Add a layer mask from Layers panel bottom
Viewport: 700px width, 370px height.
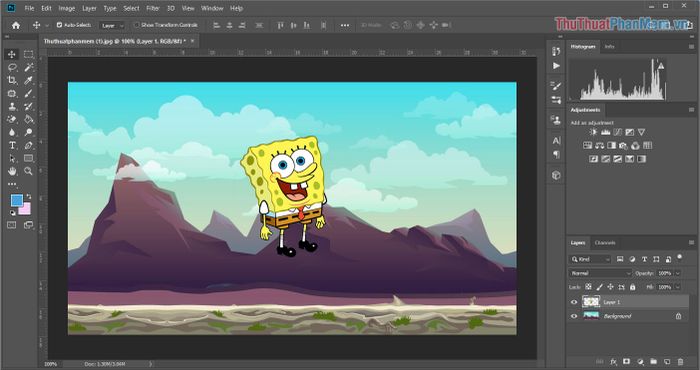(x=627, y=362)
